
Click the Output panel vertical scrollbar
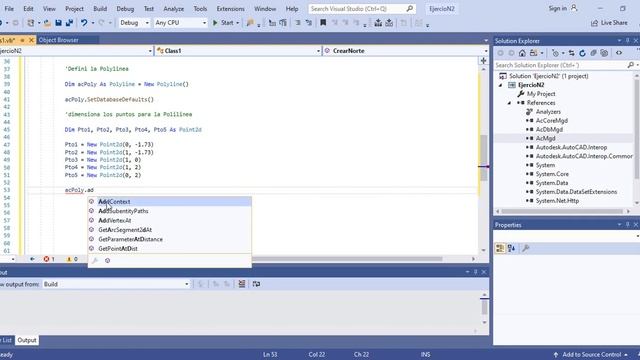pyautogui.click(x=484, y=307)
